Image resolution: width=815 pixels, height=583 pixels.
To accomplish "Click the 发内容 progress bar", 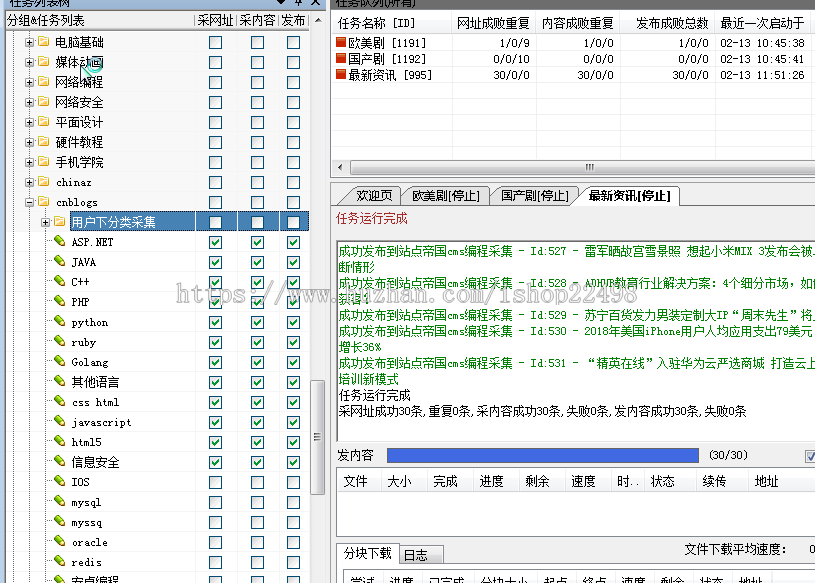I will tap(543, 455).
